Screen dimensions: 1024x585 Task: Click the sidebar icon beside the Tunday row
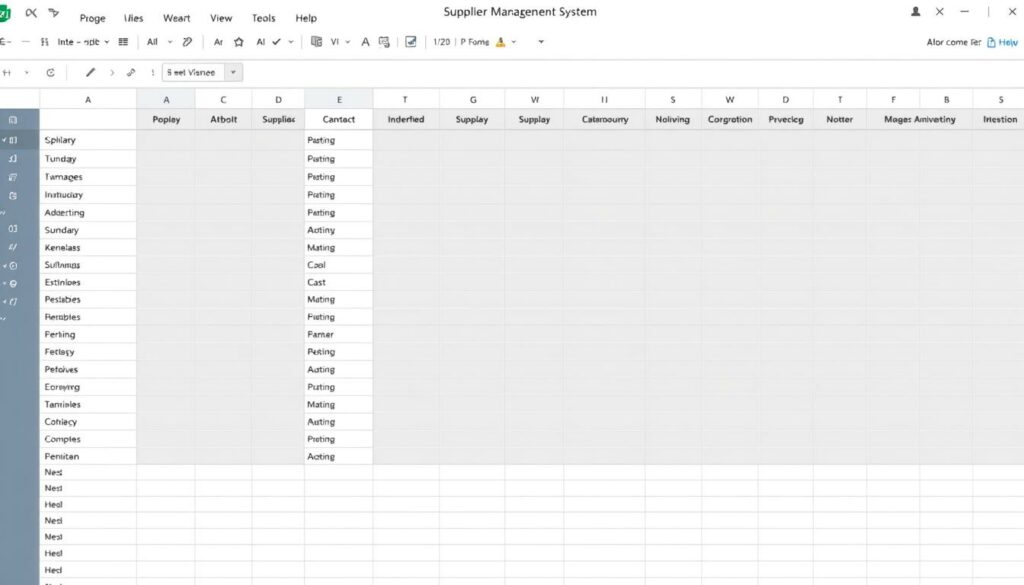coord(12,159)
